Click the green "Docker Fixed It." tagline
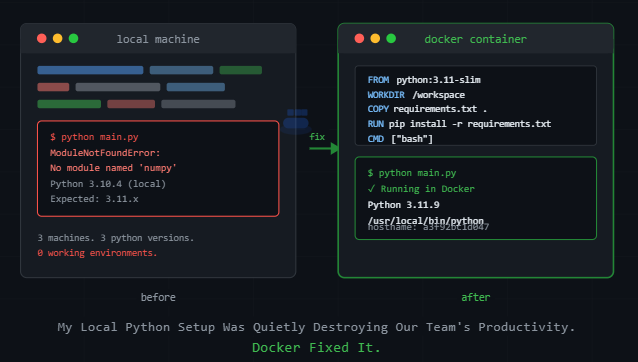Image resolution: width=638 pixels, height=362 pixels. click(x=316, y=348)
